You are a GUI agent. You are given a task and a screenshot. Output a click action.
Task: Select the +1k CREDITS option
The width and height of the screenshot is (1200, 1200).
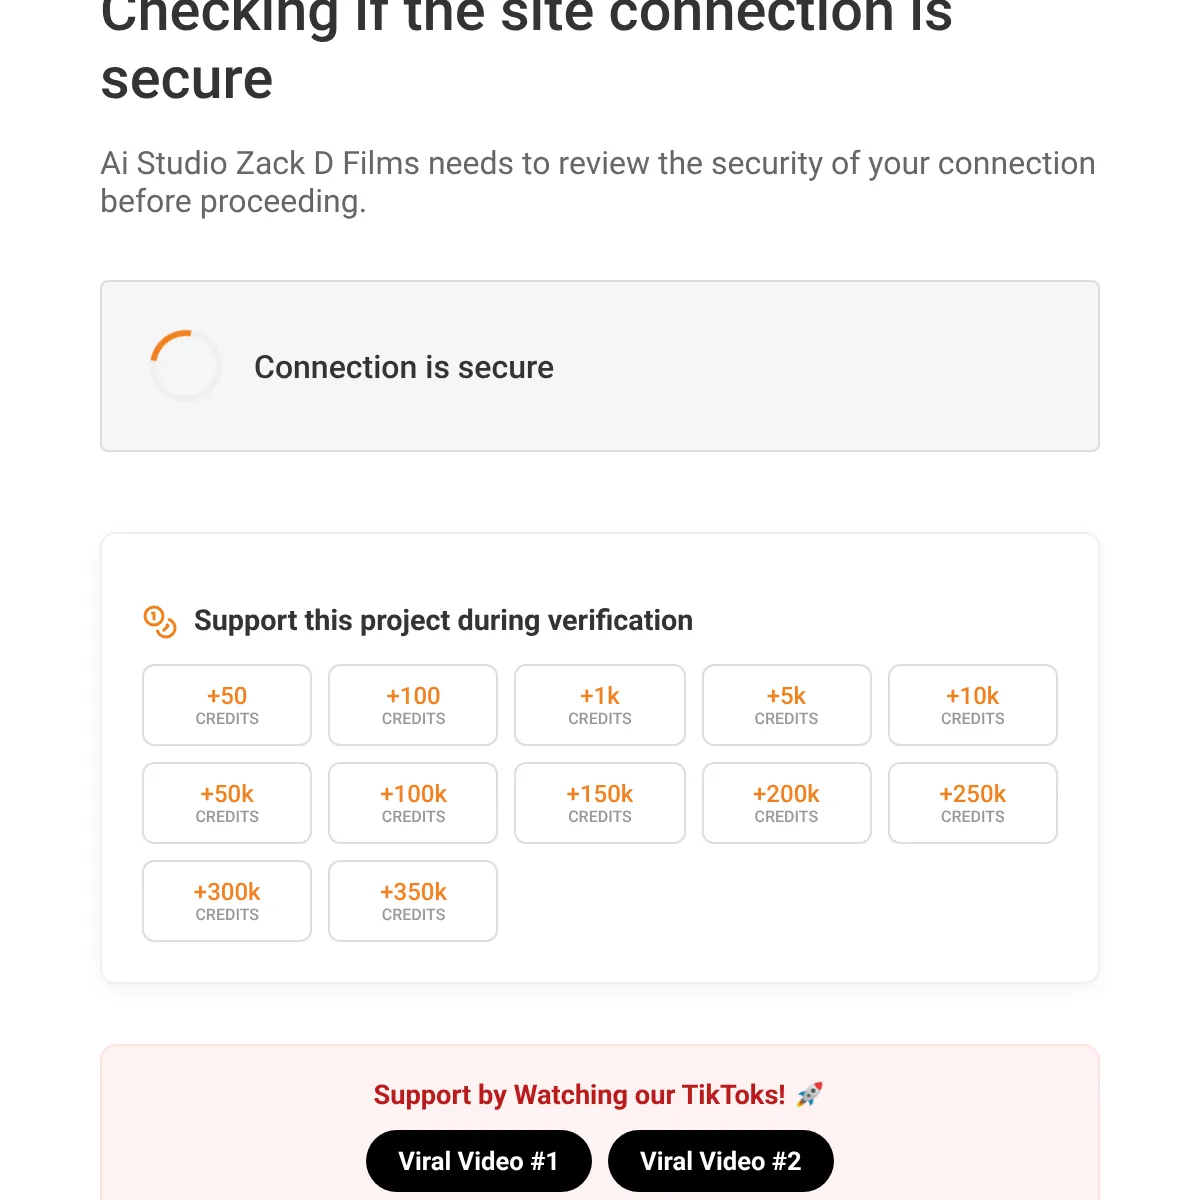click(x=599, y=705)
